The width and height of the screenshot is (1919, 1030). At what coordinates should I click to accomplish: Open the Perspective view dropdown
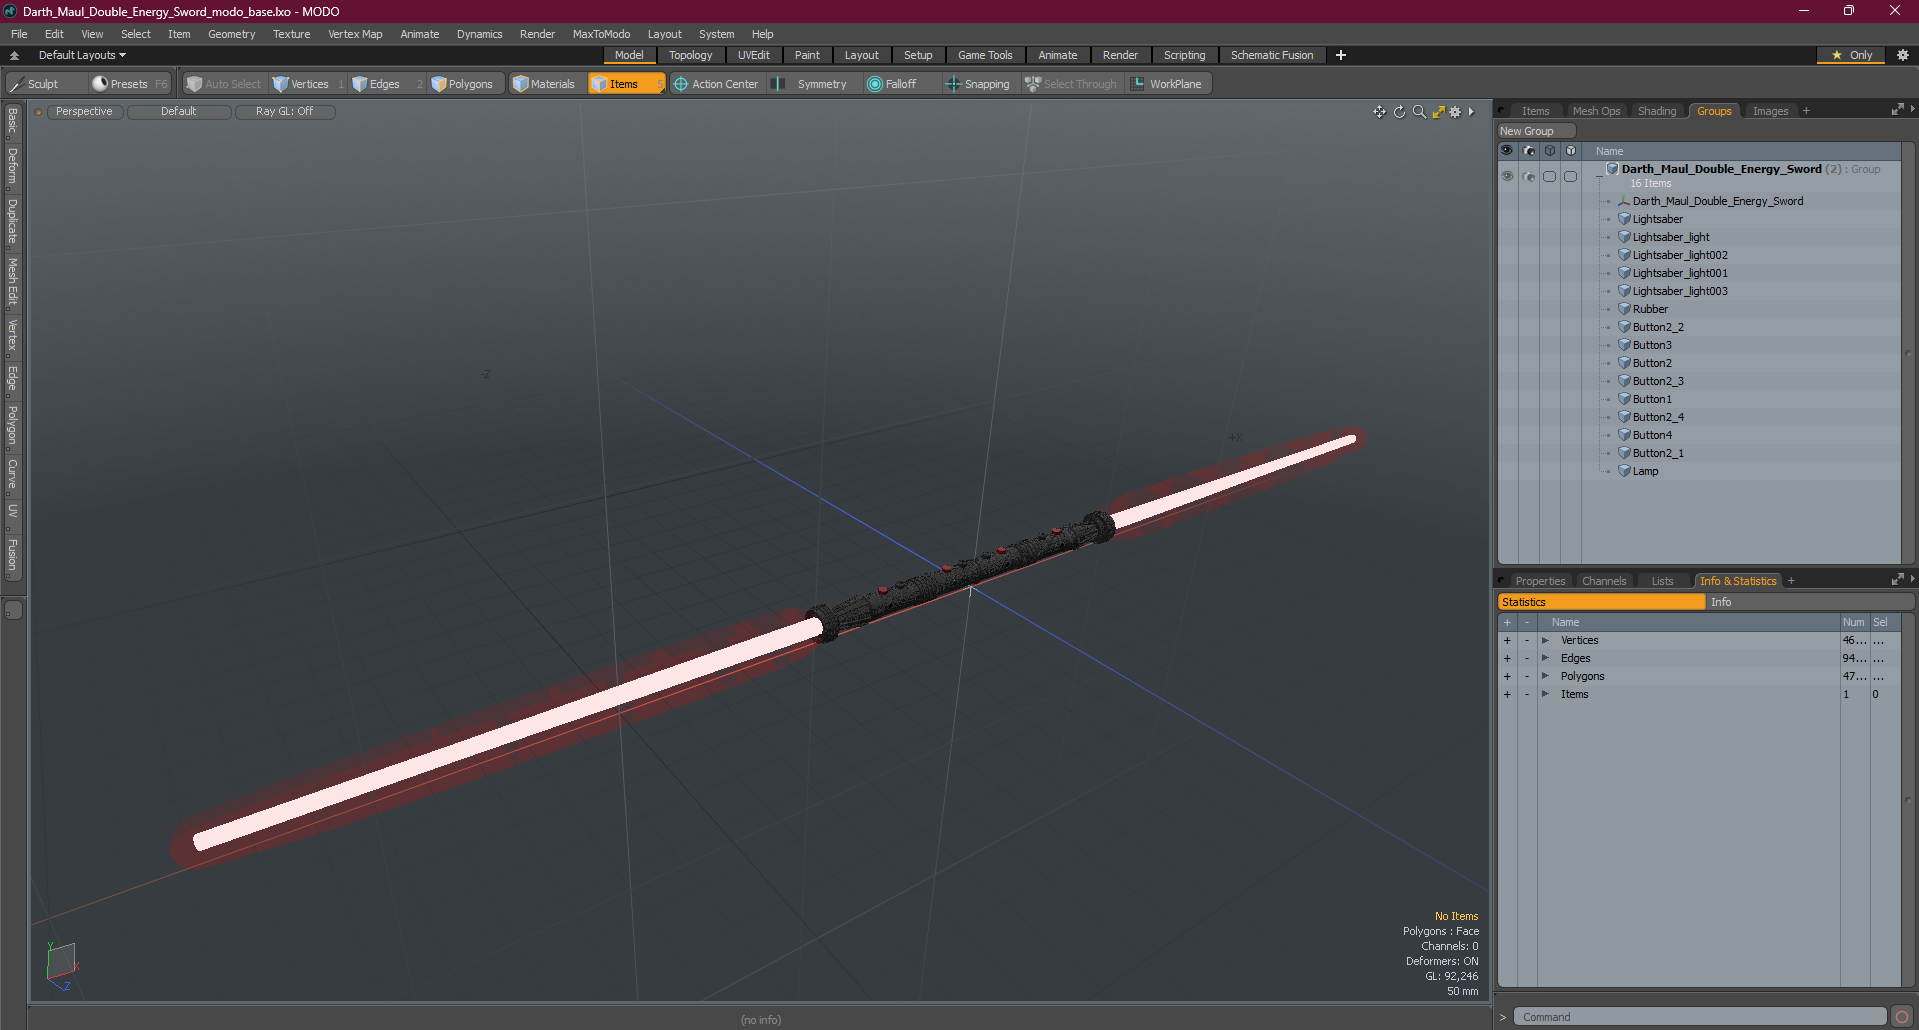click(84, 112)
